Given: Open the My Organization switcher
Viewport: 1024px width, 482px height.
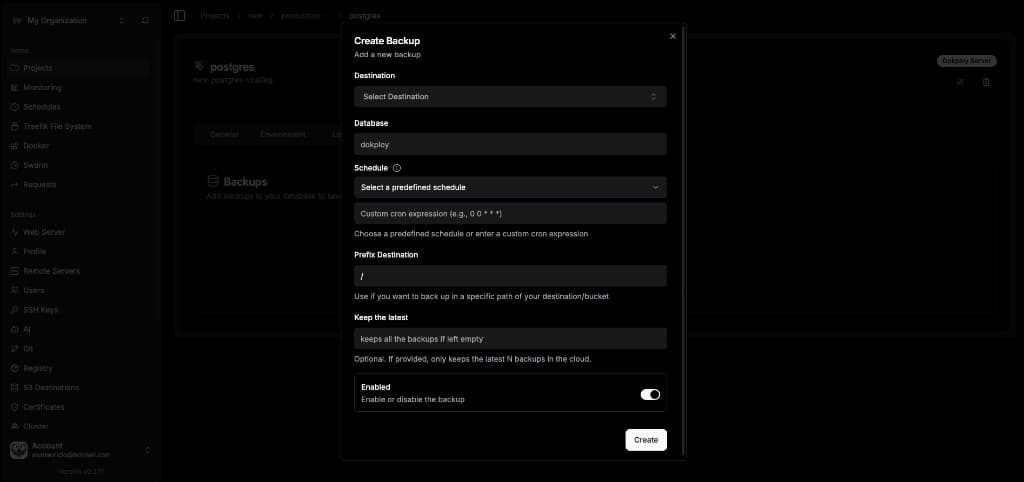Looking at the screenshot, I should [68, 21].
